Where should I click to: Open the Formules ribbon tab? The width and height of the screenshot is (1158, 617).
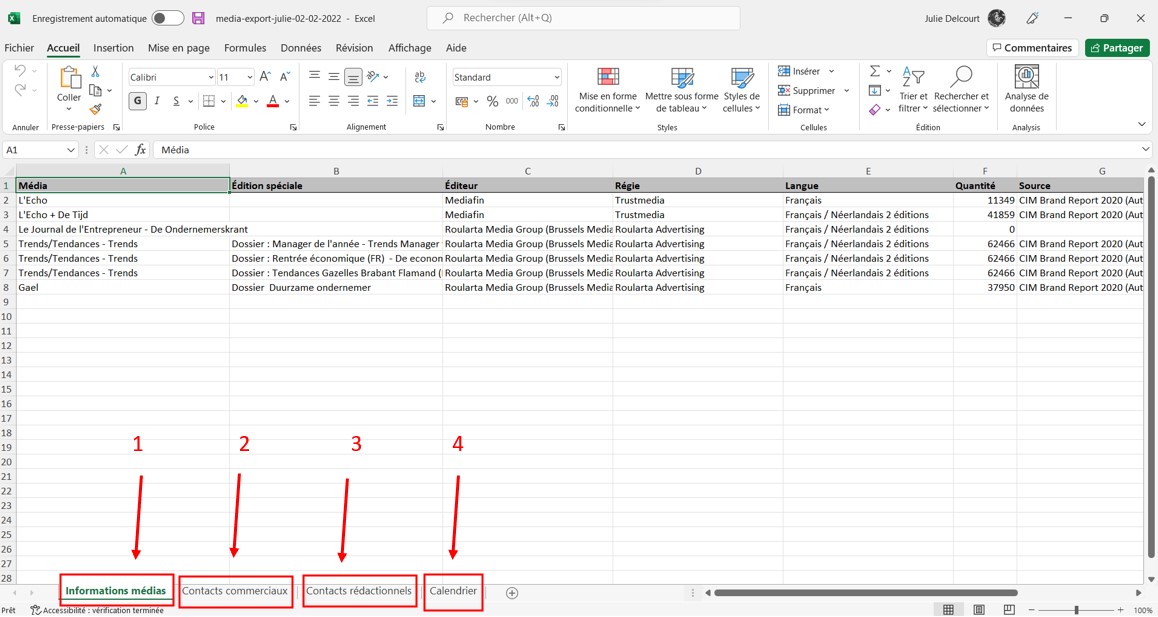tap(245, 48)
